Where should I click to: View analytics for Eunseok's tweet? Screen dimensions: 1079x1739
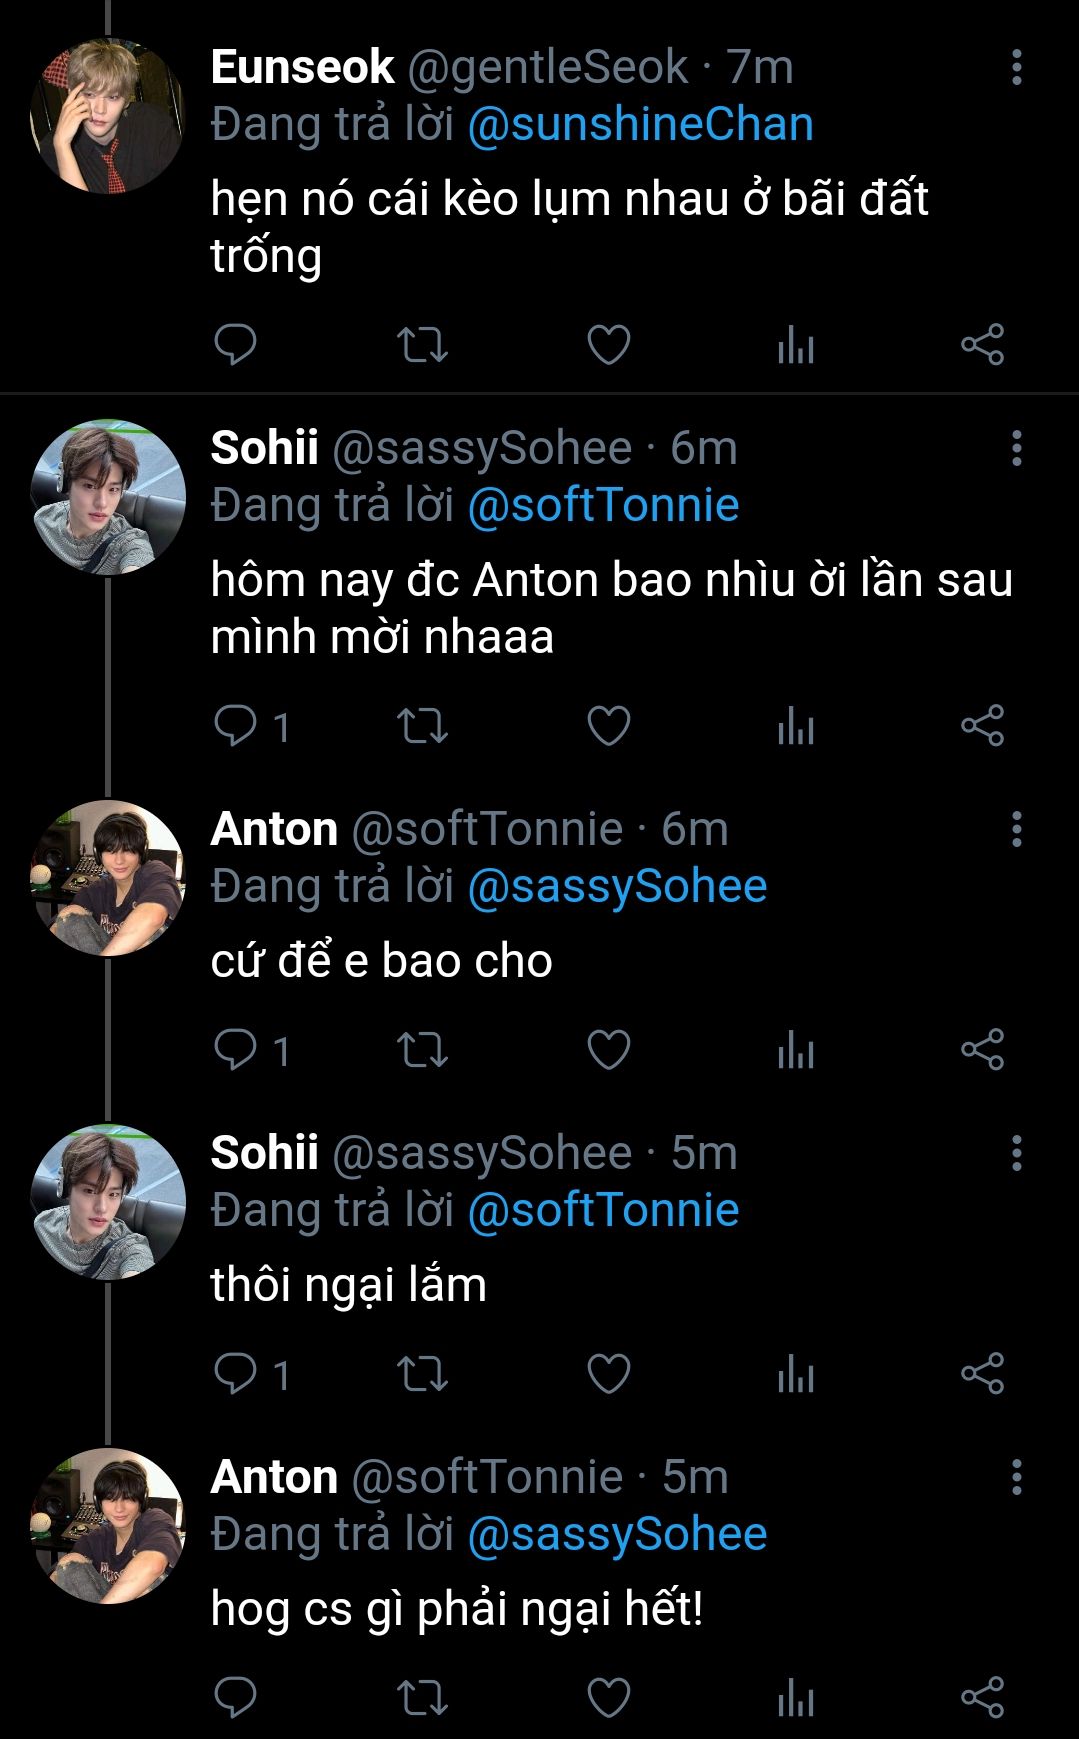coord(795,346)
